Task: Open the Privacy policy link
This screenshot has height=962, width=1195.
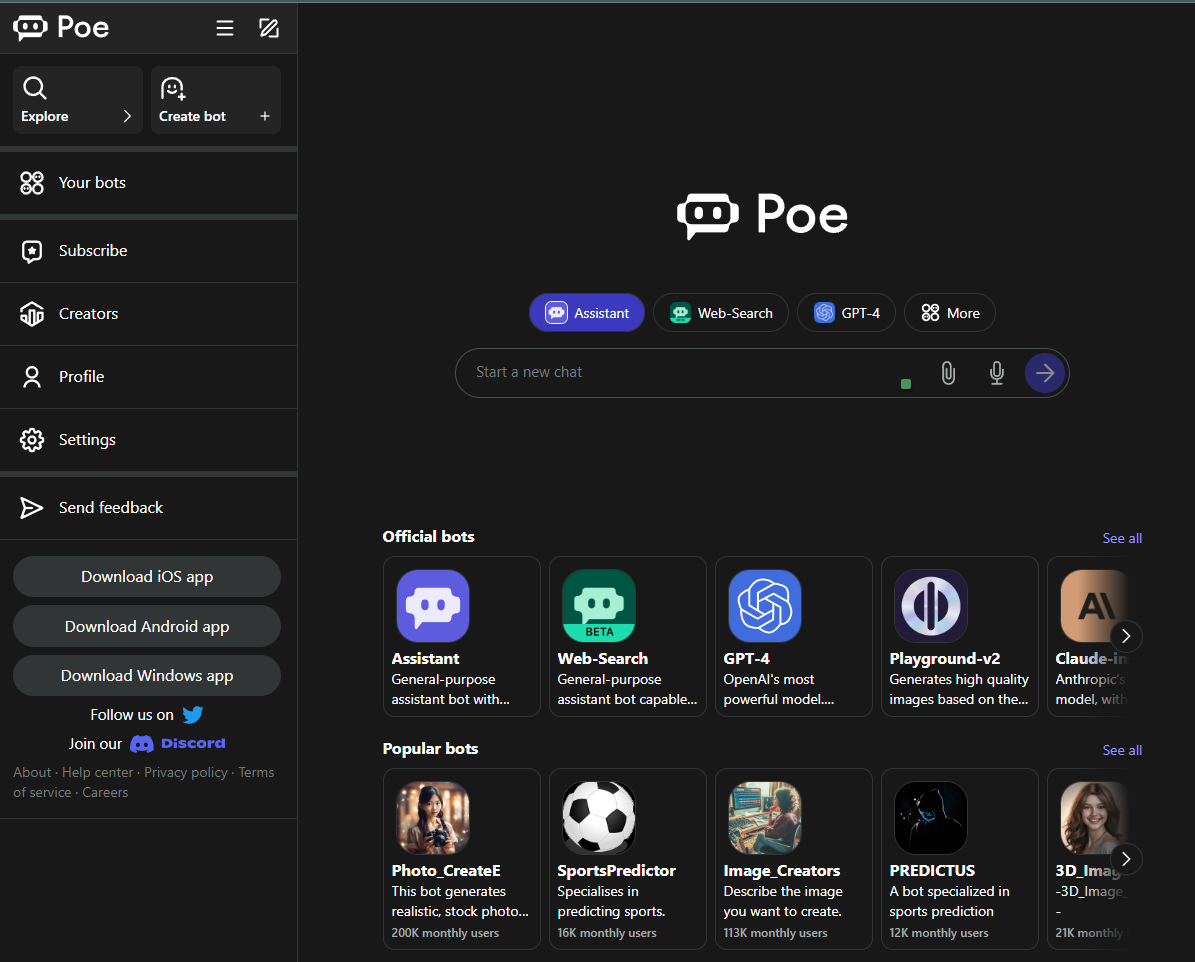Action: 186,772
